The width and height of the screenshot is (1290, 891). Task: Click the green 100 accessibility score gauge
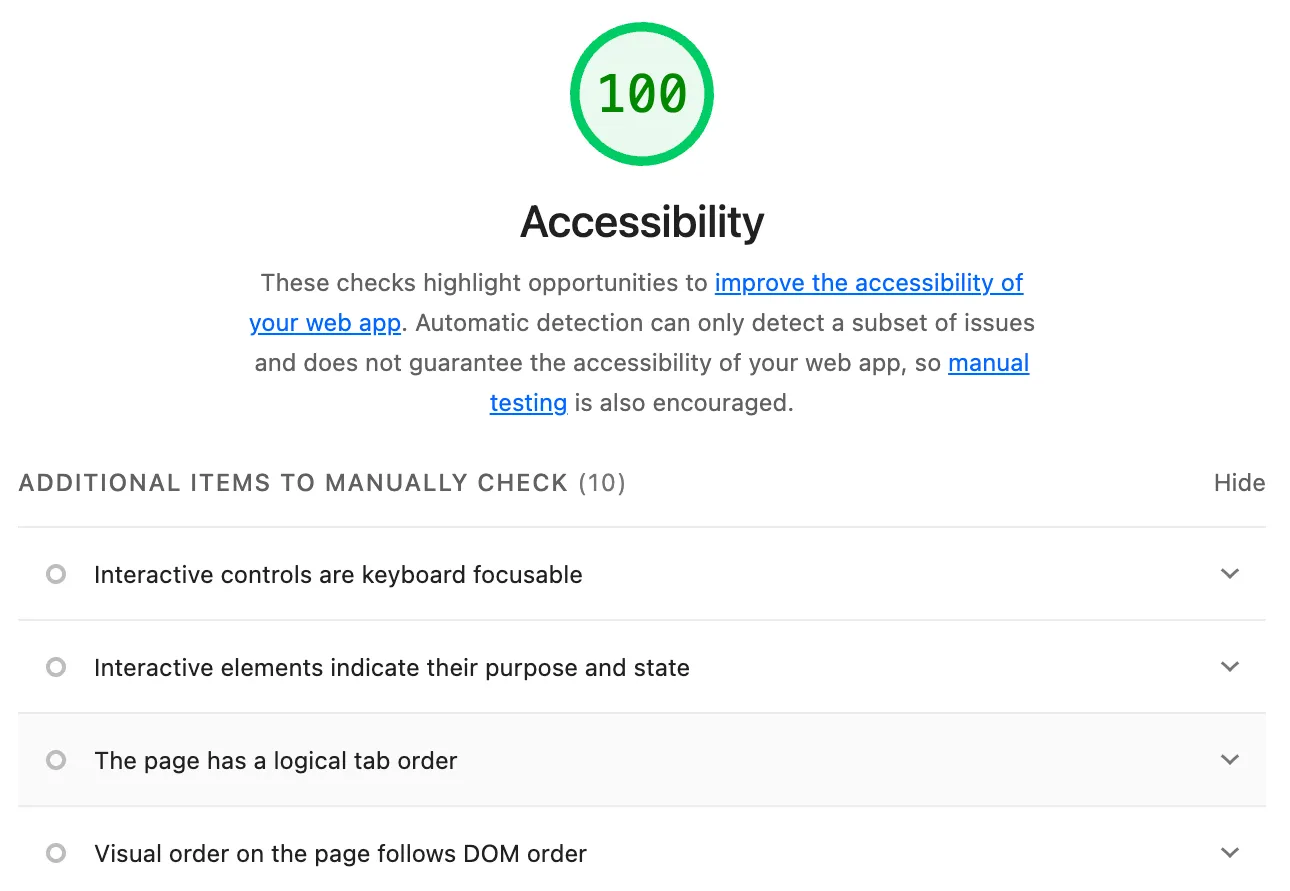tap(641, 93)
